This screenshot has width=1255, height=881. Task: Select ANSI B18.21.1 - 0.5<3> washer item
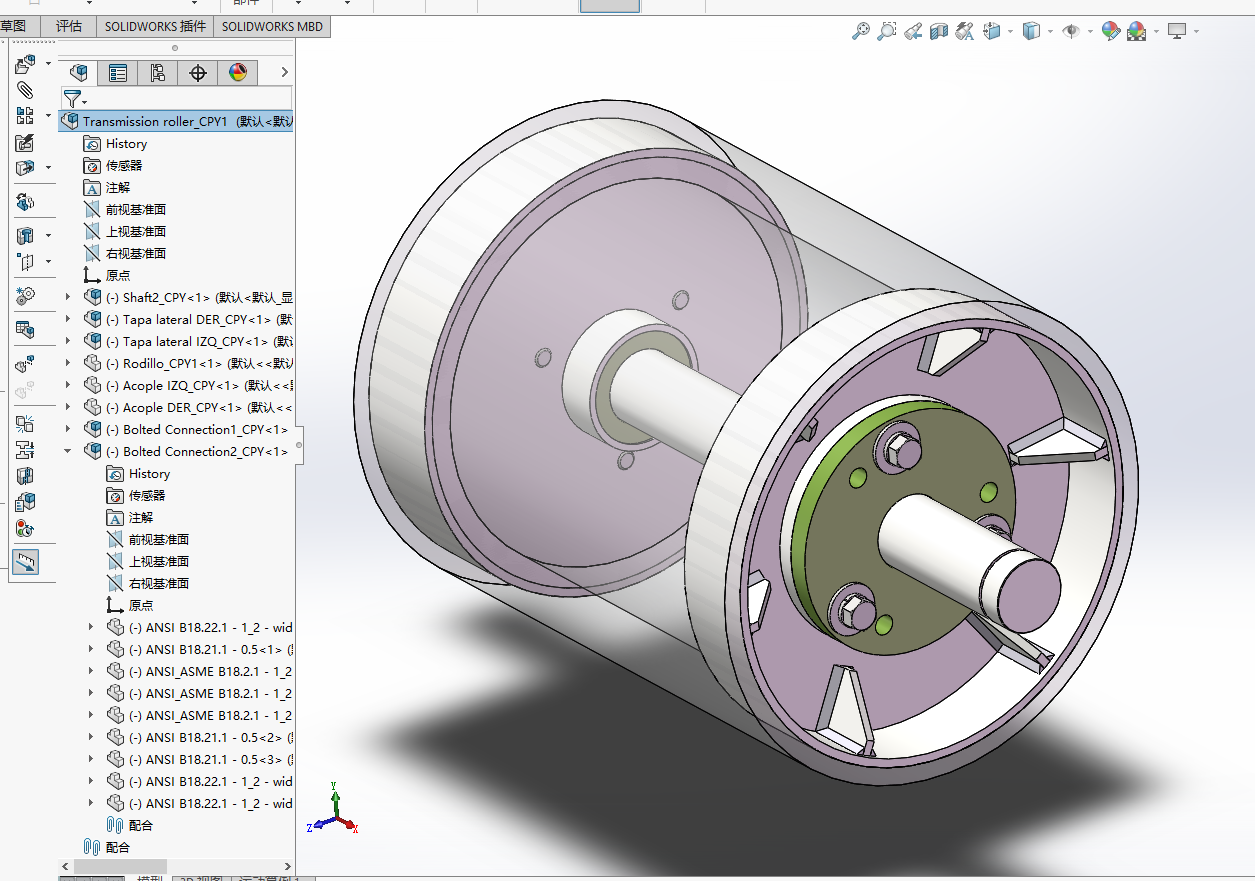click(199, 759)
